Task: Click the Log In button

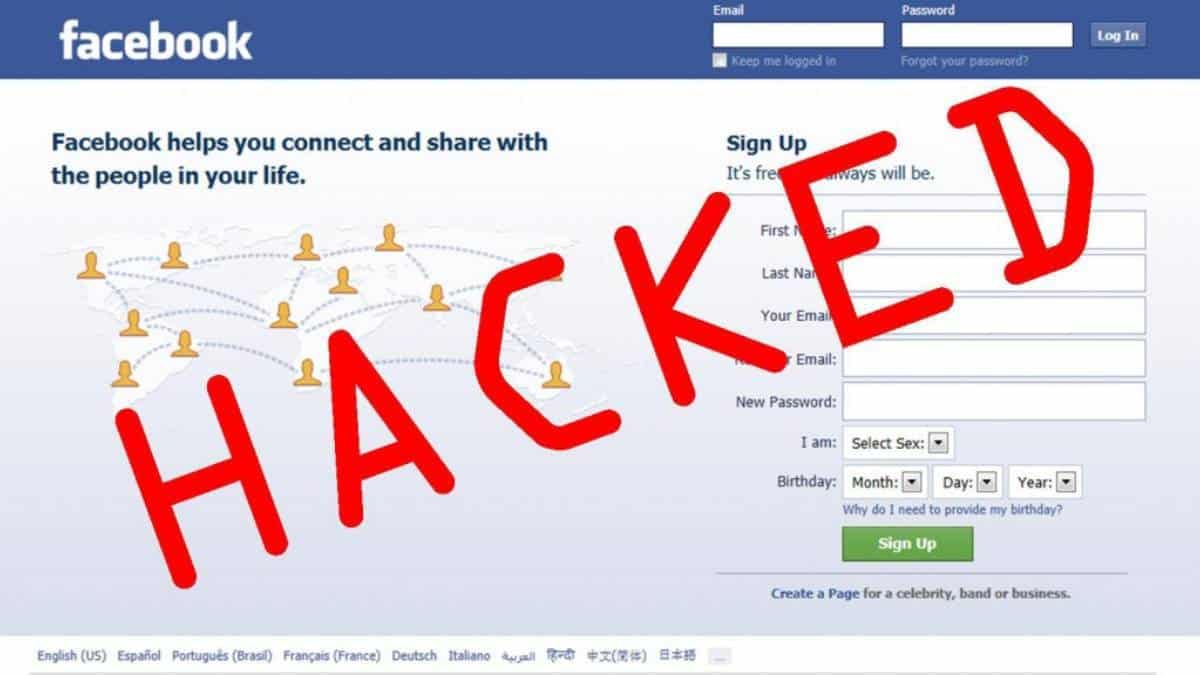Action: (1117, 36)
